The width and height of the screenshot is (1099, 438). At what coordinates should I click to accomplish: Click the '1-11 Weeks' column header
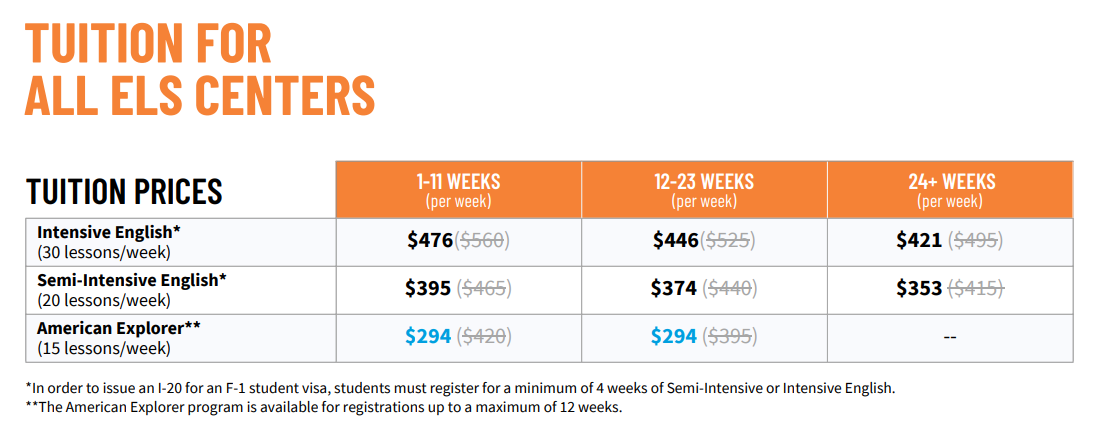(458, 190)
